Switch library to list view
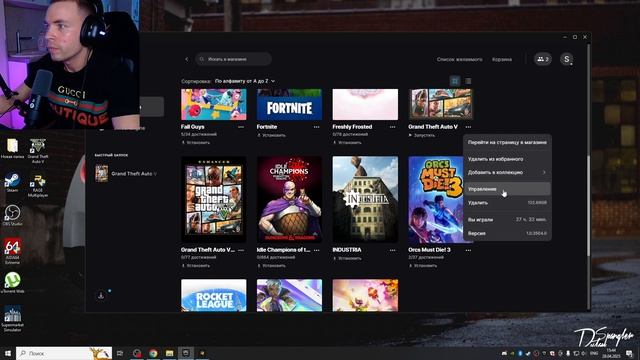Image resolution: width=640 pixels, height=360 pixels. [x=468, y=81]
